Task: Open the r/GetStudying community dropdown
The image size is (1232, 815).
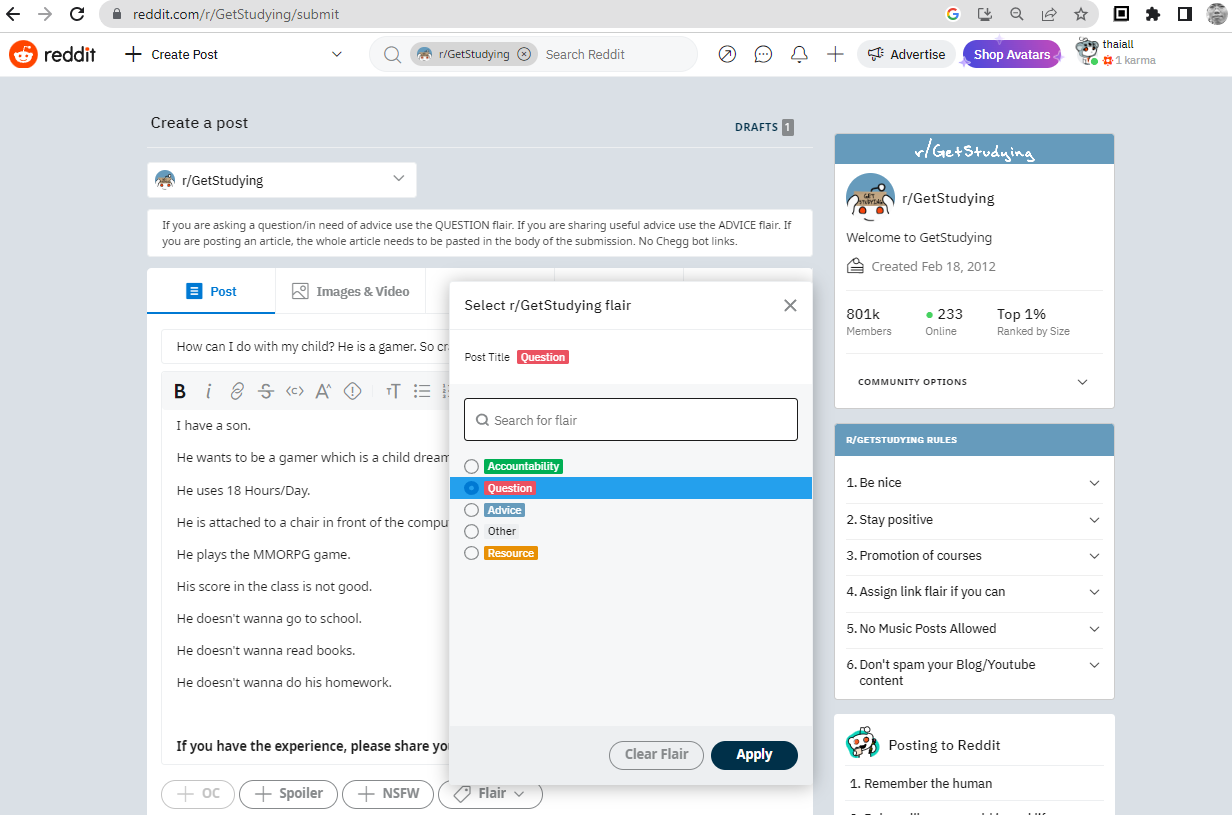Action: [x=282, y=181]
